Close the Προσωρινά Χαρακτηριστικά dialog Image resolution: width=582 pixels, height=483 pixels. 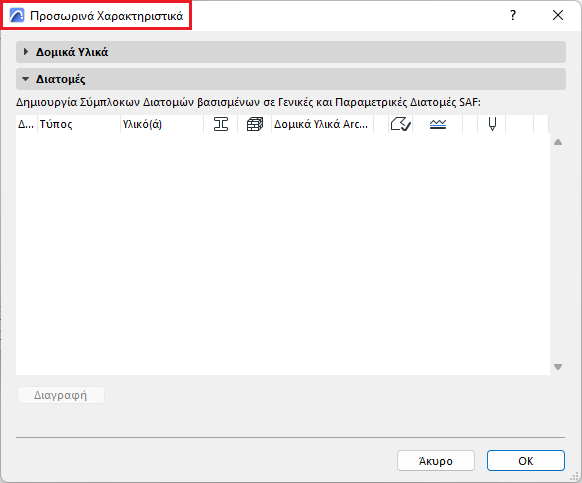558,15
